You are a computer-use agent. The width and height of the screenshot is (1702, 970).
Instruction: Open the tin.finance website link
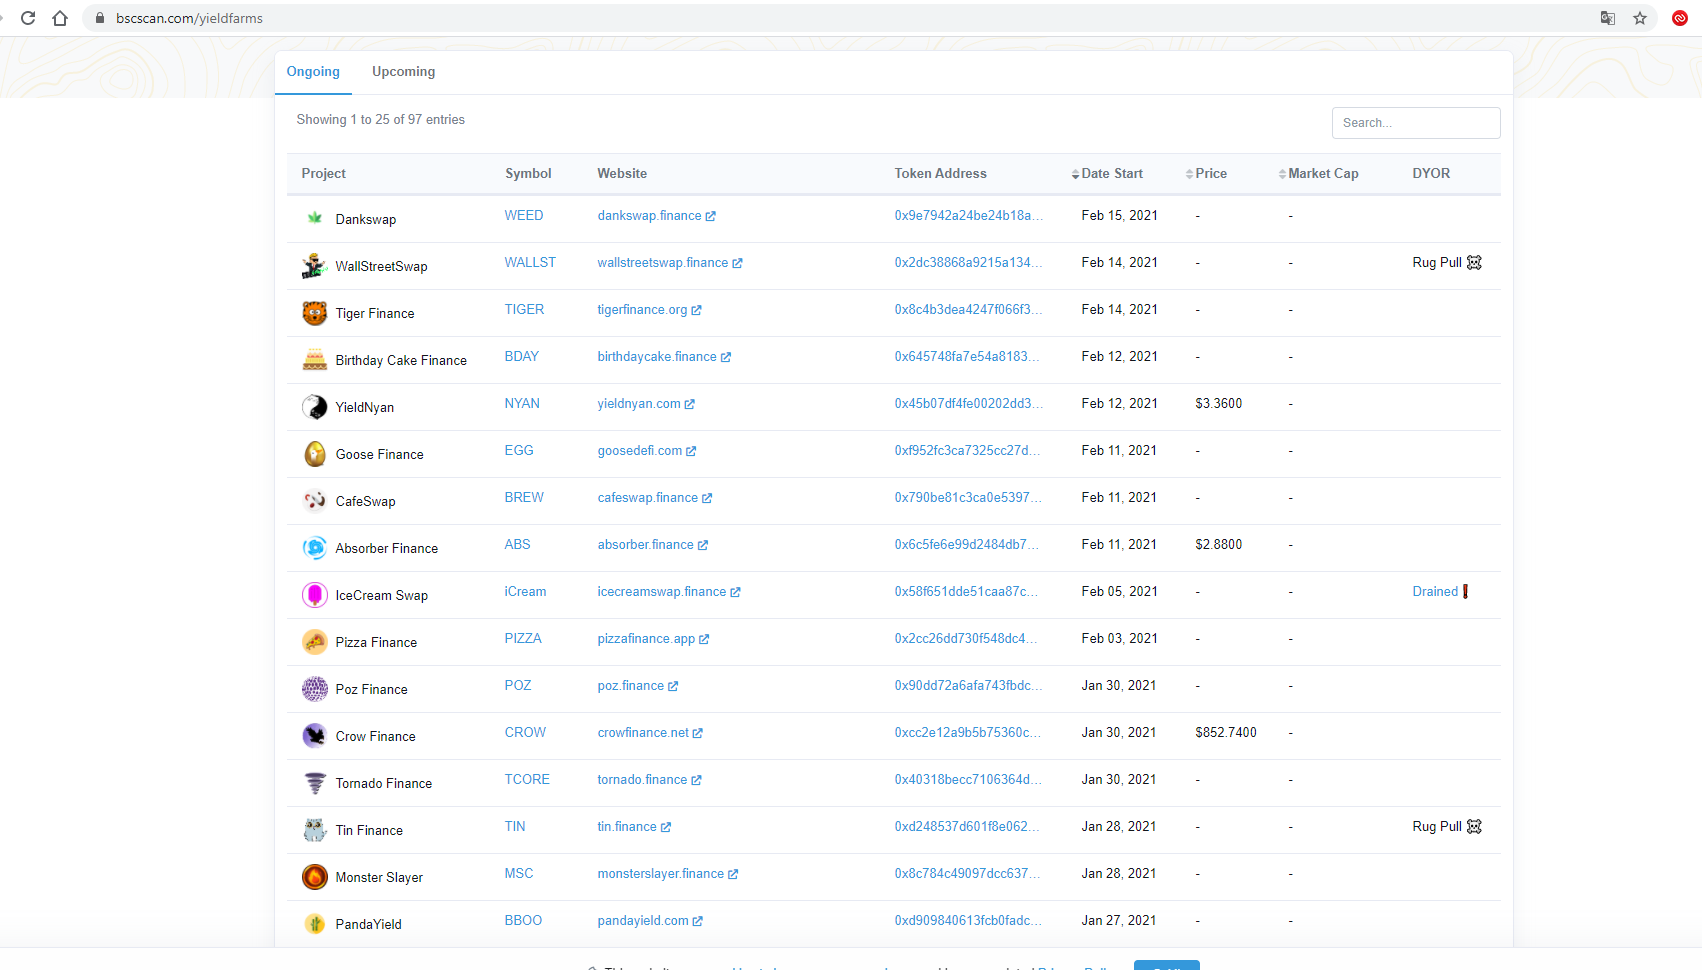(634, 826)
